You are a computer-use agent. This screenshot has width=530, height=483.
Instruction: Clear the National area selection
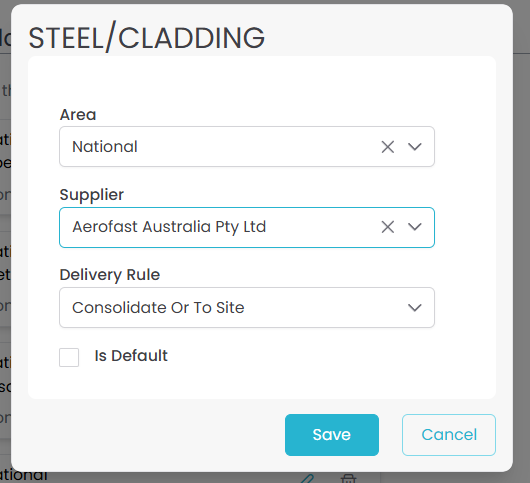[387, 147]
